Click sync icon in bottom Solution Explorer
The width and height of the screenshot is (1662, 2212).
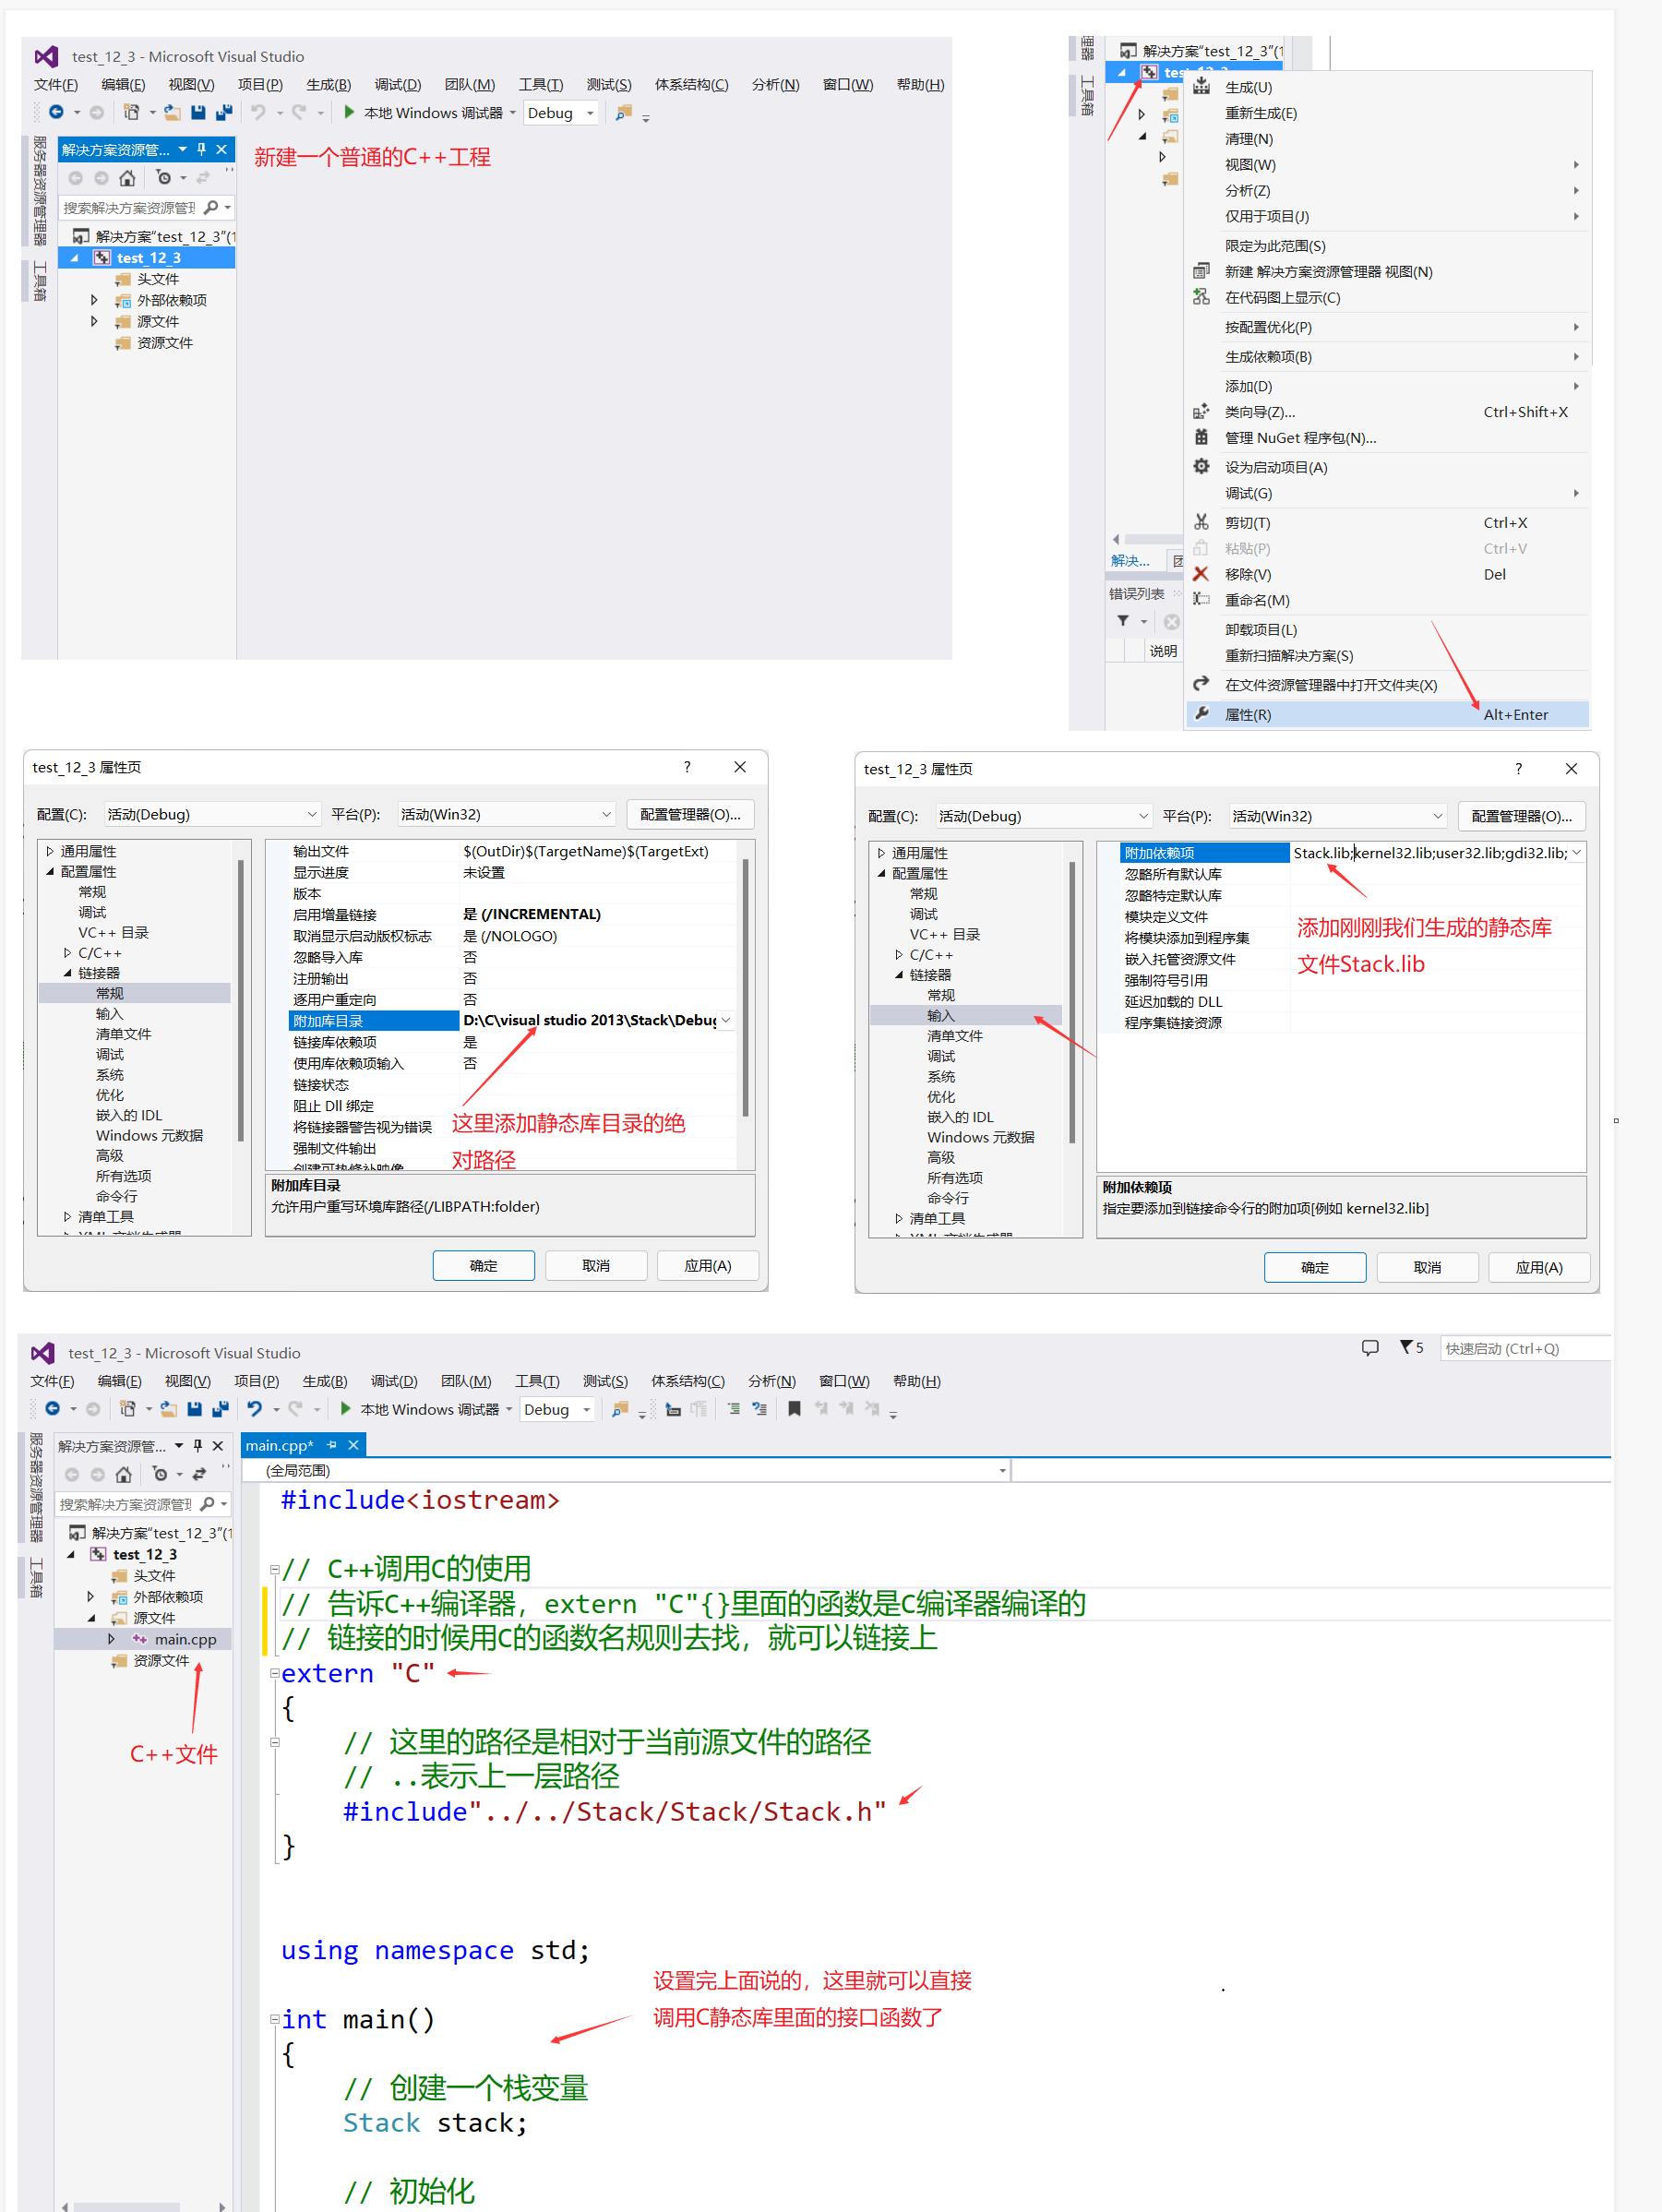pos(199,1474)
